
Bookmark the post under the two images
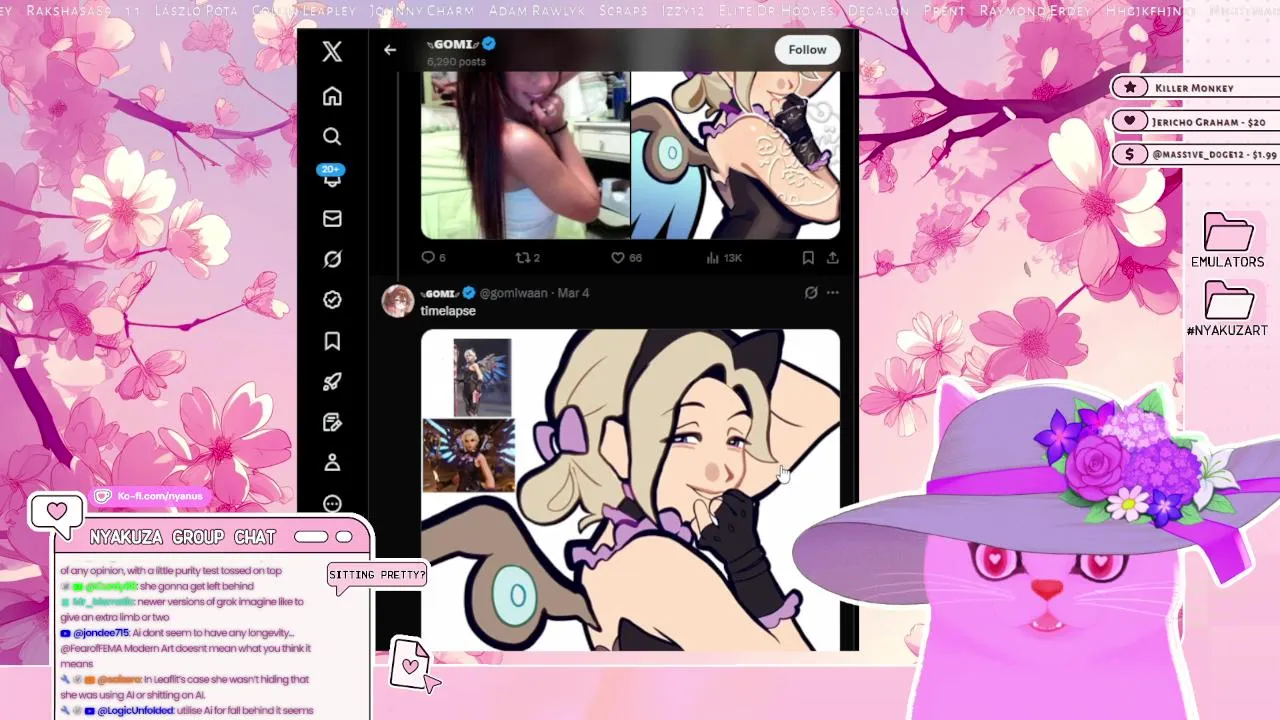808,257
